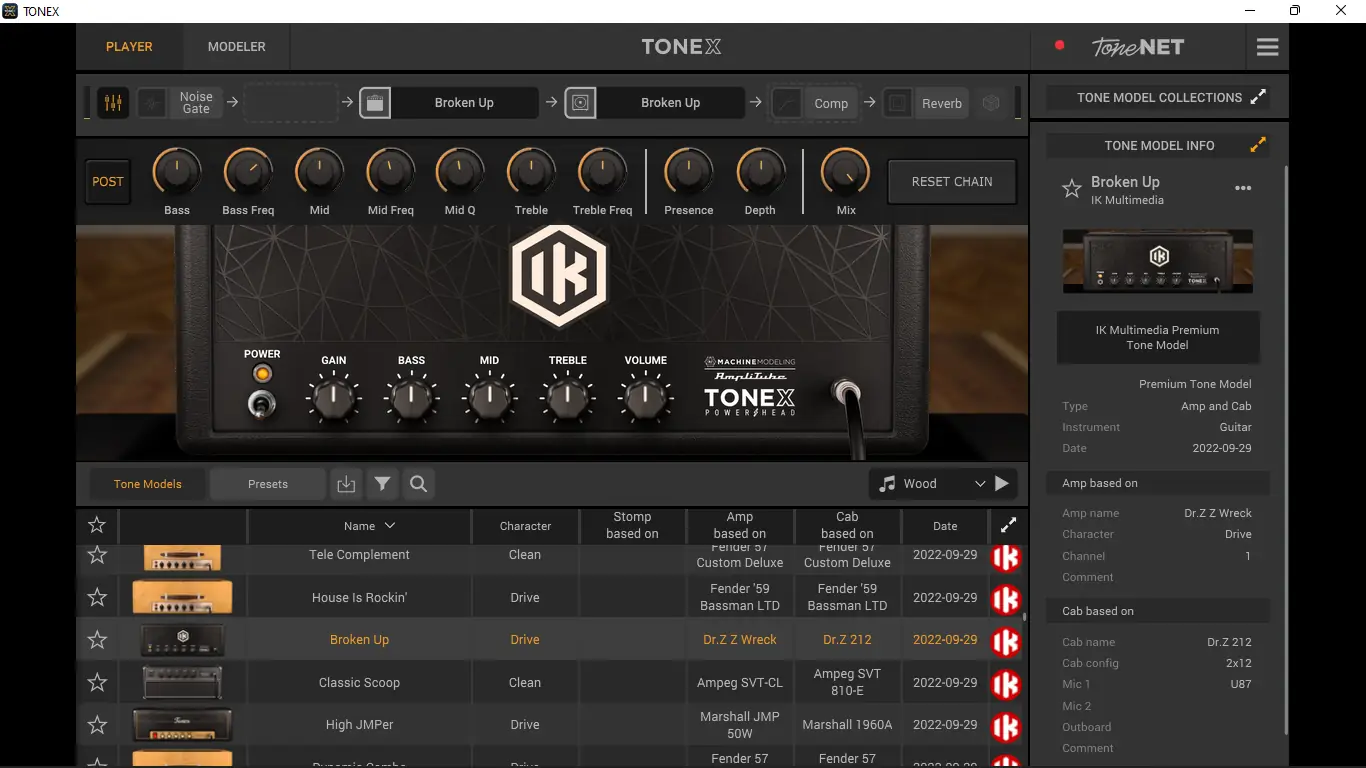Viewport: 1366px width, 768px height.
Task: Click IK logo in Classic Scoop row
Action: 1006,684
